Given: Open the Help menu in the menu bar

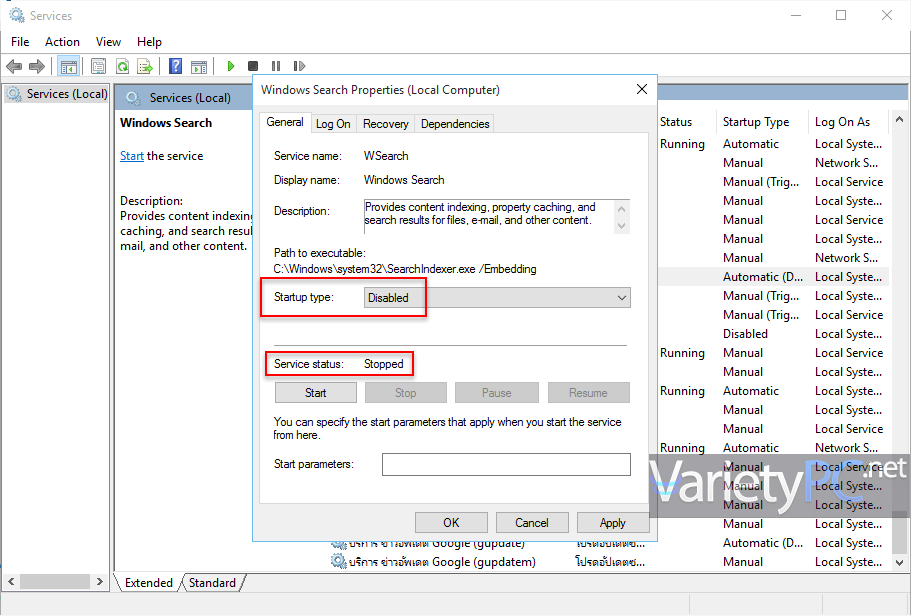Looking at the screenshot, I should click(149, 42).
